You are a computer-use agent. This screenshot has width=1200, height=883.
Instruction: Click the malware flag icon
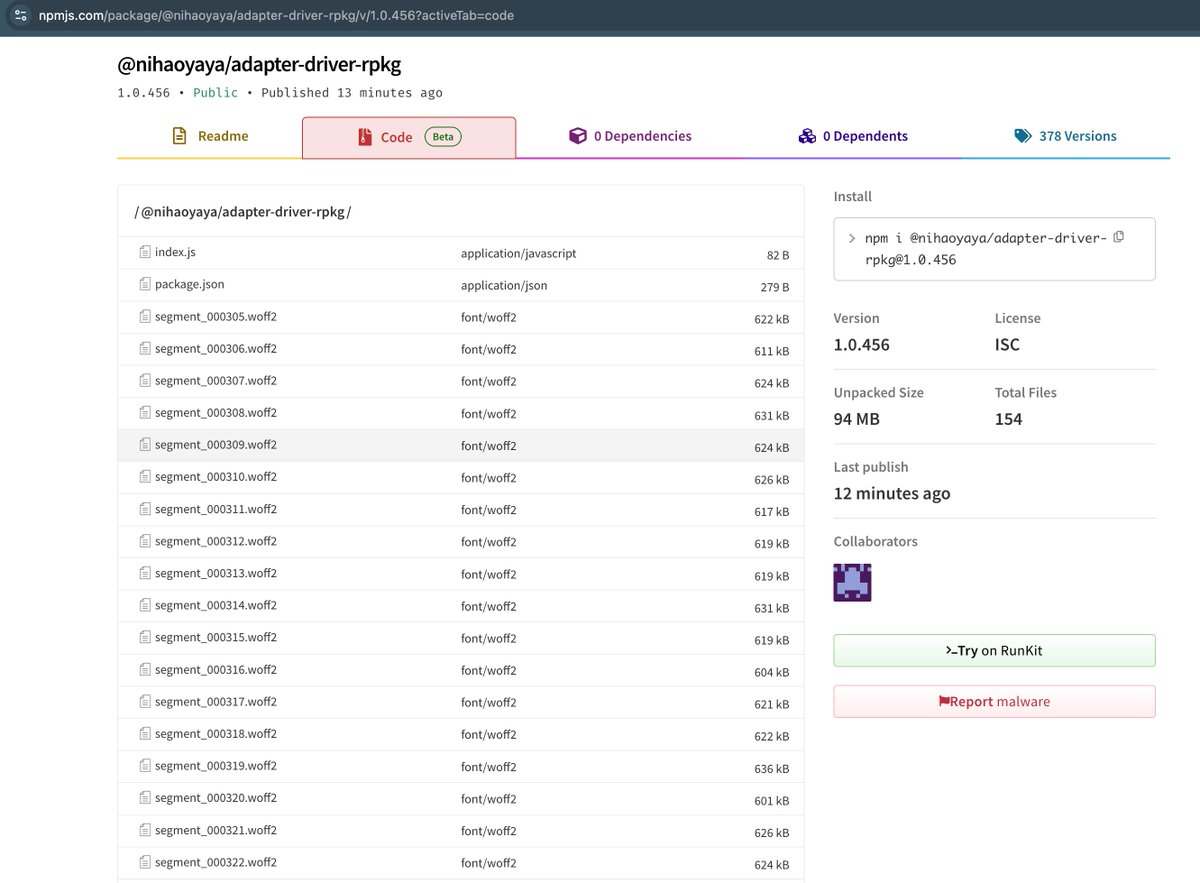tap(943, 701)
